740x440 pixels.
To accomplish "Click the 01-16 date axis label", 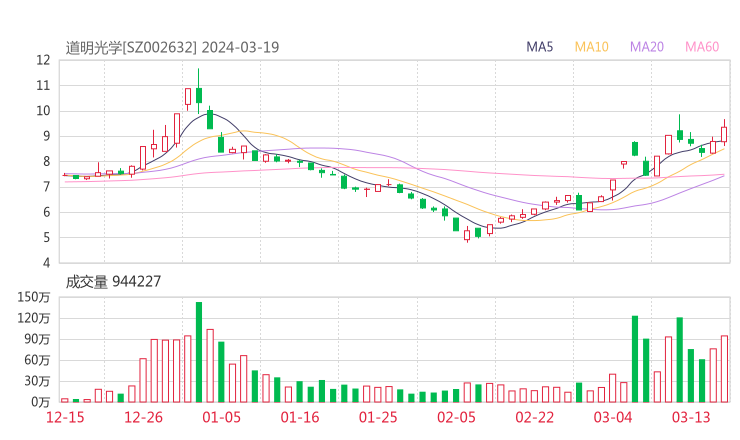I will [x=300, y=417].
